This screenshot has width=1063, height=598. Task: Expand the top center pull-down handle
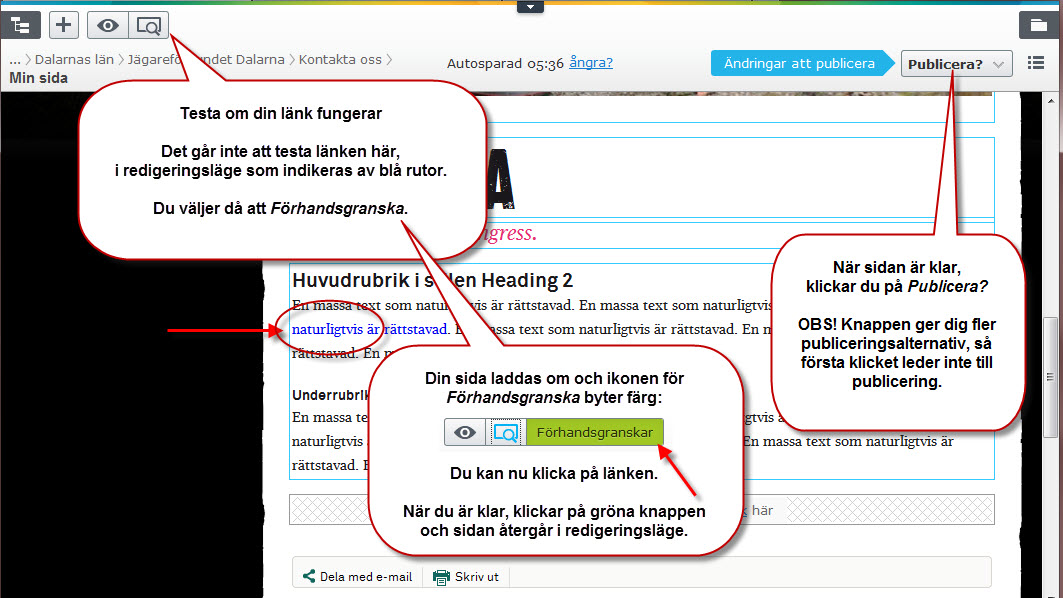tap(530, 7)
